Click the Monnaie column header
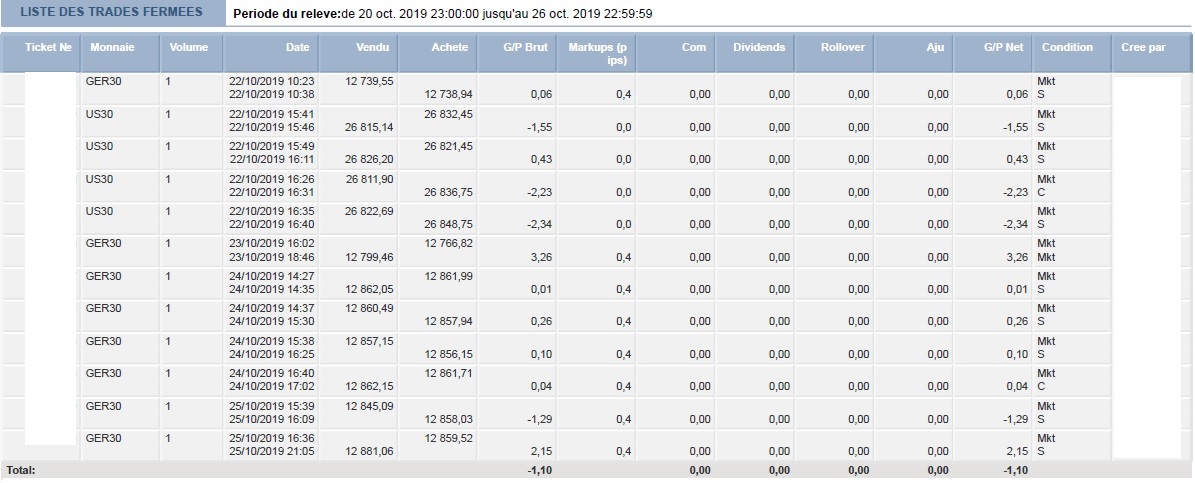 coord(120,53)
